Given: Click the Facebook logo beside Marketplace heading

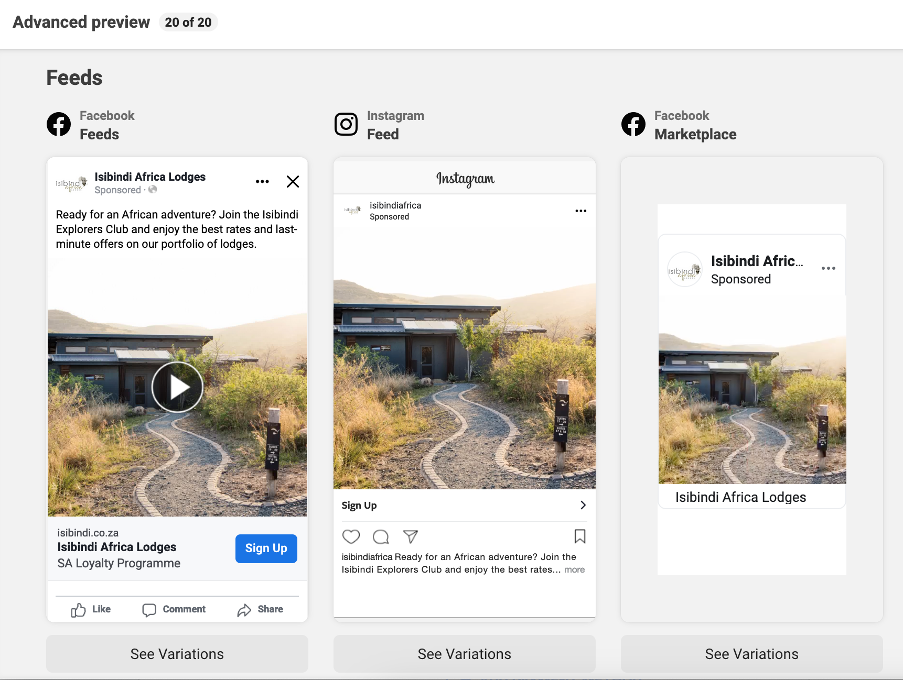Looking at the screenshot, I should 633,124.
